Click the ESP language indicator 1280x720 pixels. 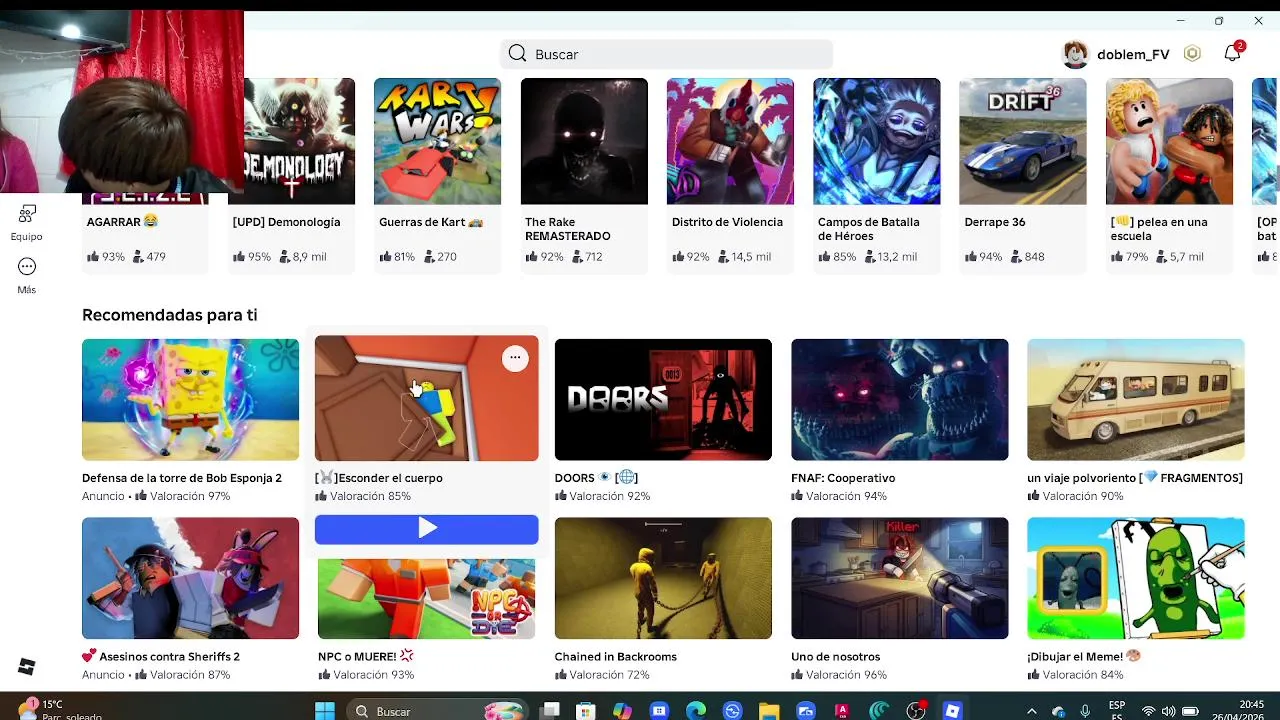pos(1117,705)
